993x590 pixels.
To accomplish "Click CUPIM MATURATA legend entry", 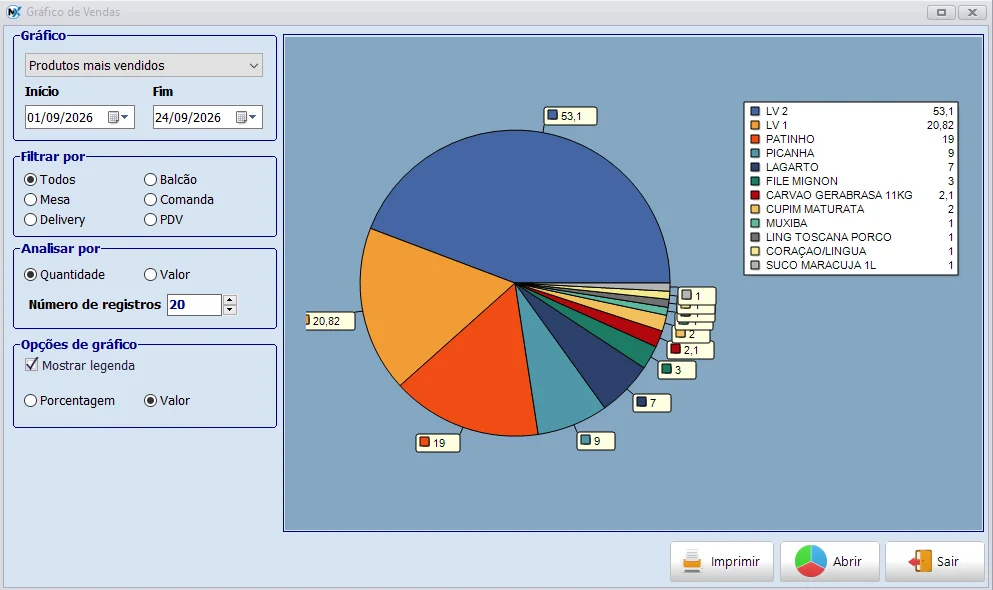I will click(815, 209).
